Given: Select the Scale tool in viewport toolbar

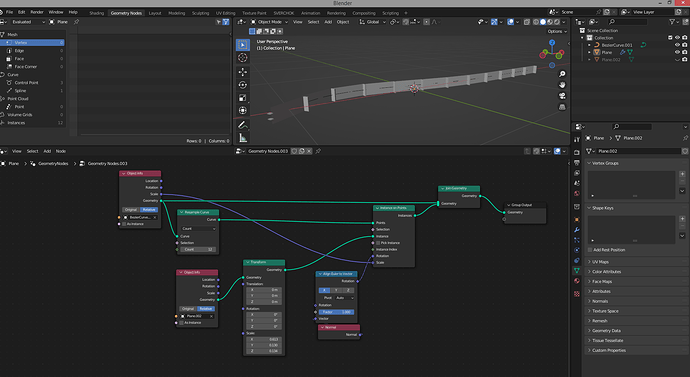Looking at the screenshot, I should (242, 98).
